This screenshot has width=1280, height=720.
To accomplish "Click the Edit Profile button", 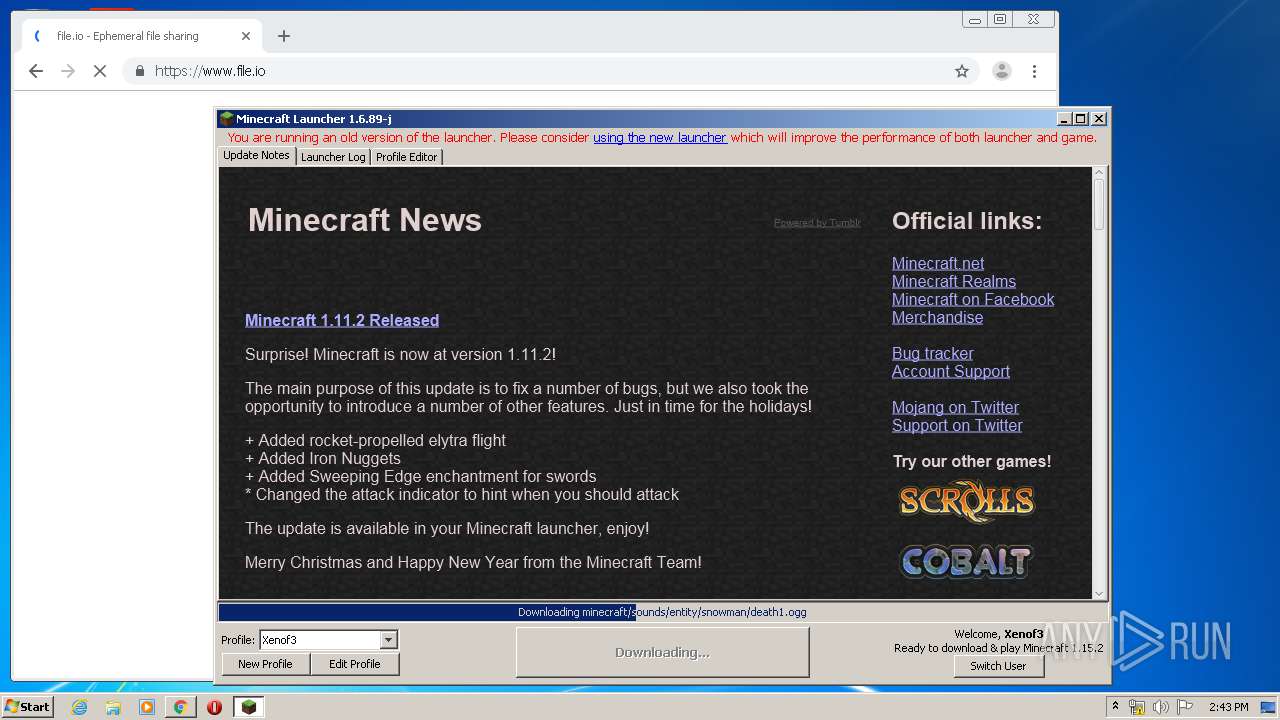I will pyautogui.click(x=355, y=664).
